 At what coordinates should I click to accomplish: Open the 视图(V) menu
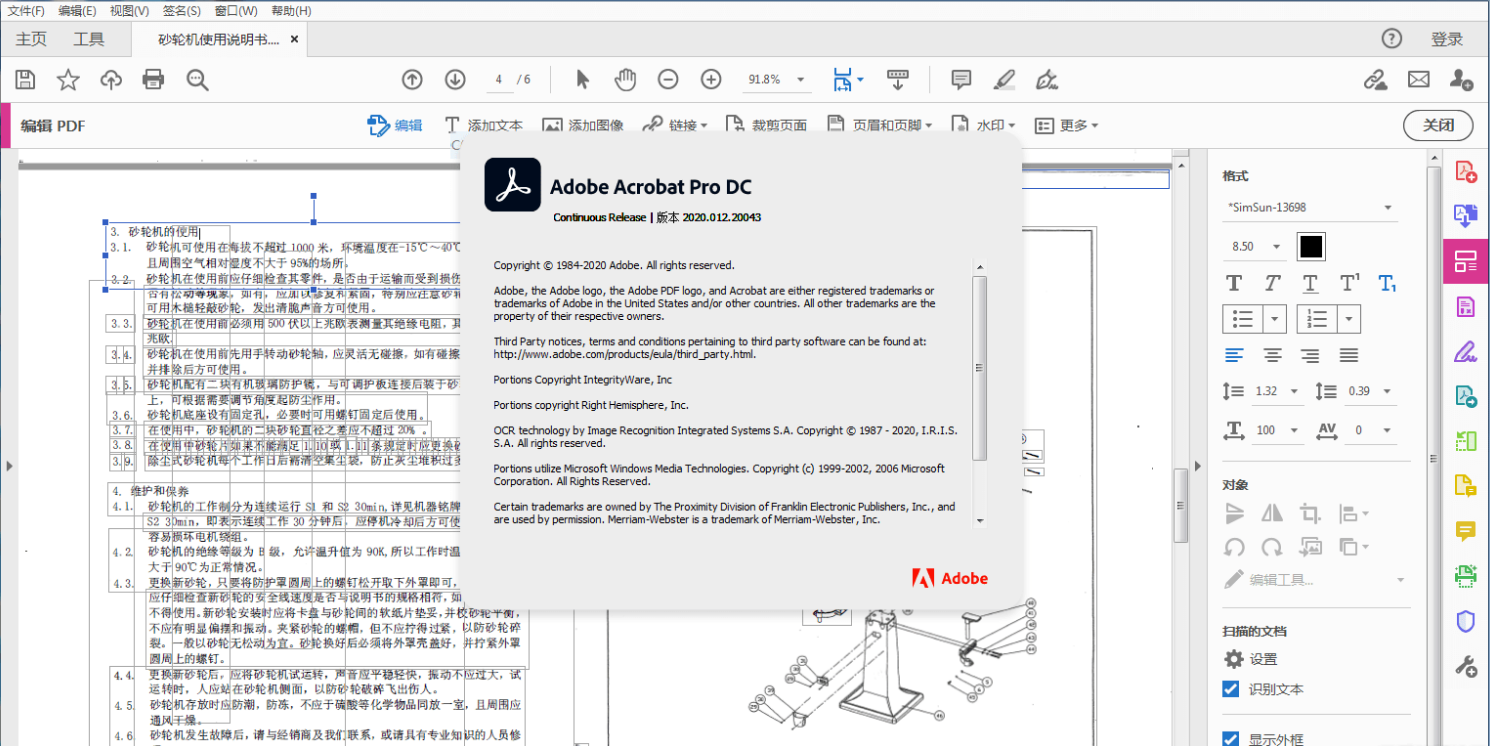(129, 11)
